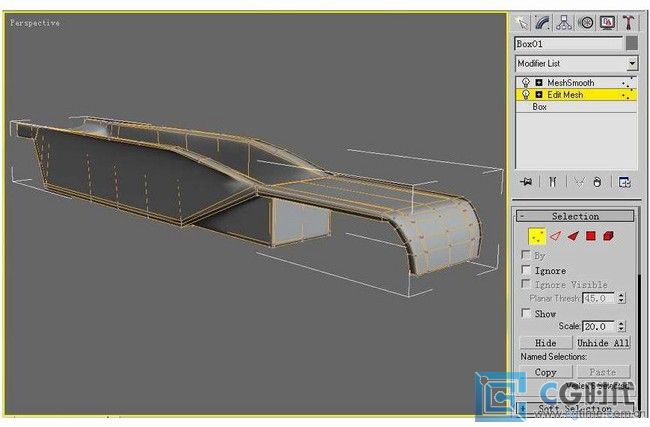Toggle Edit Mesh lightbulb visibility
The image size is (650, 427).
point(526,95)
